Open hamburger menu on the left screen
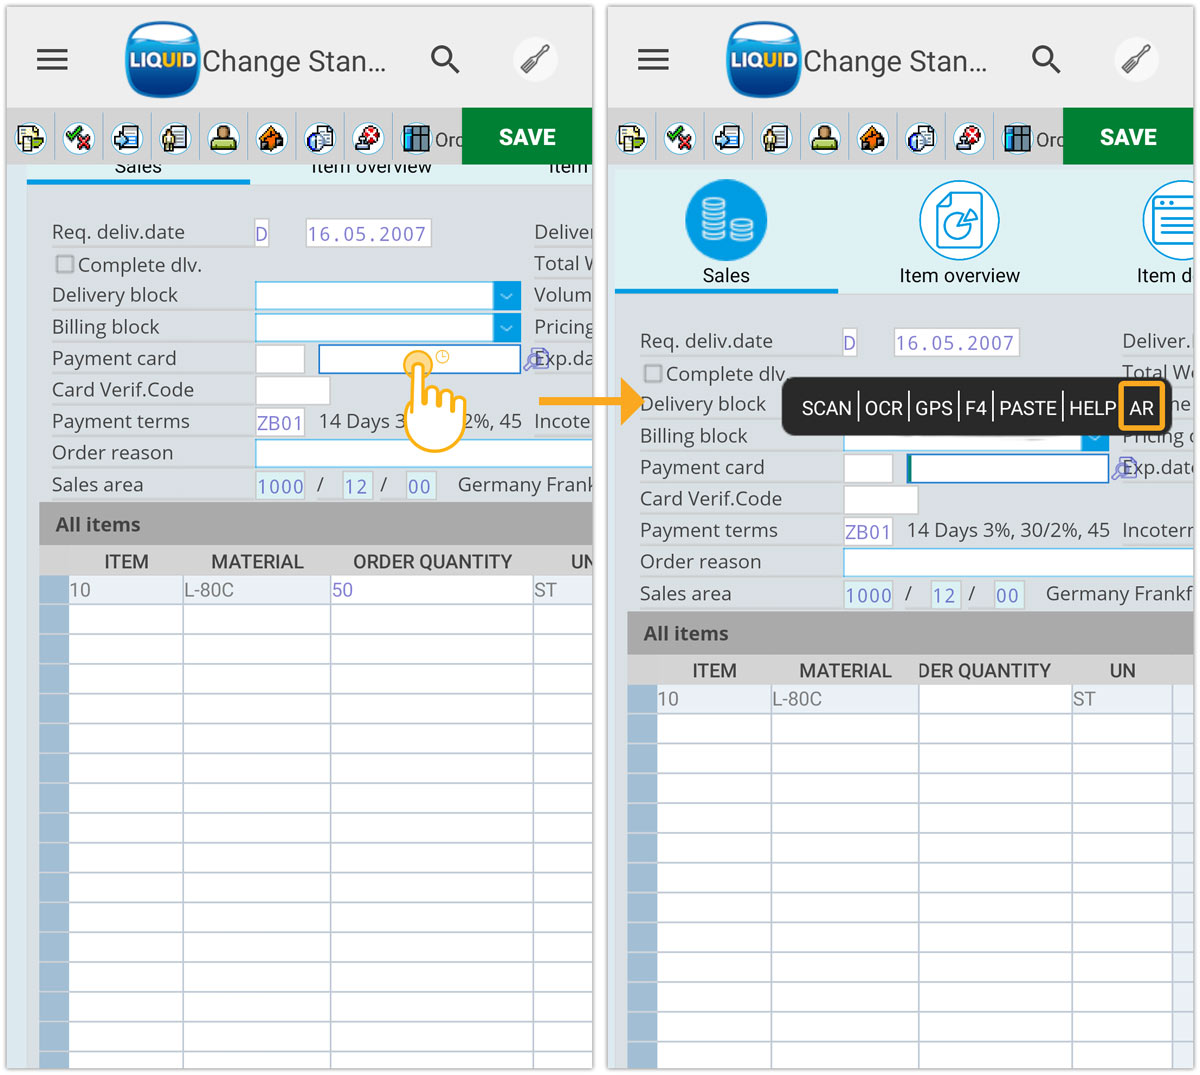This screenshot has height=1075, width=1200. pyautogui.click(x=52, y=60)
